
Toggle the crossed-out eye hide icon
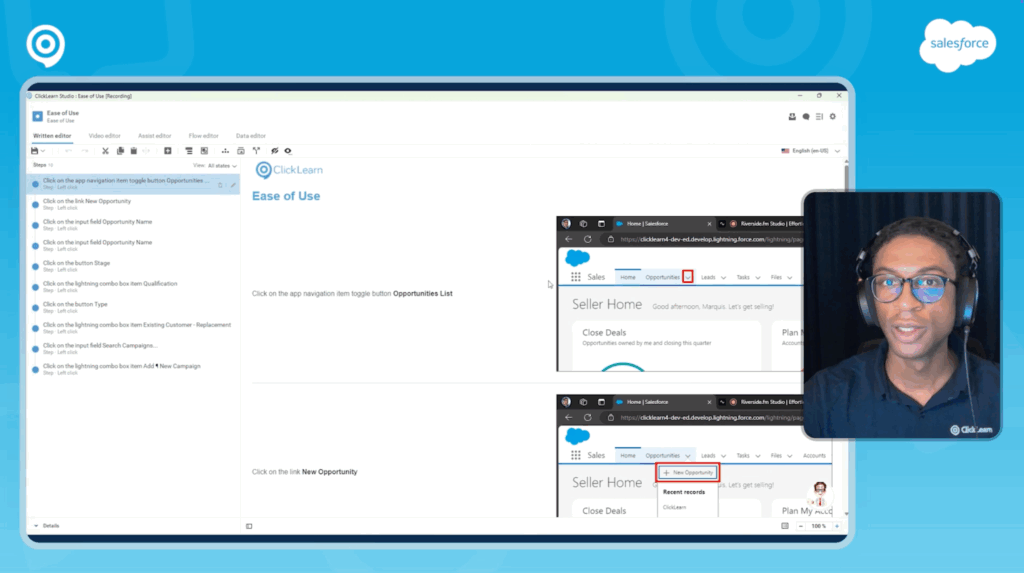coord(275,151)
